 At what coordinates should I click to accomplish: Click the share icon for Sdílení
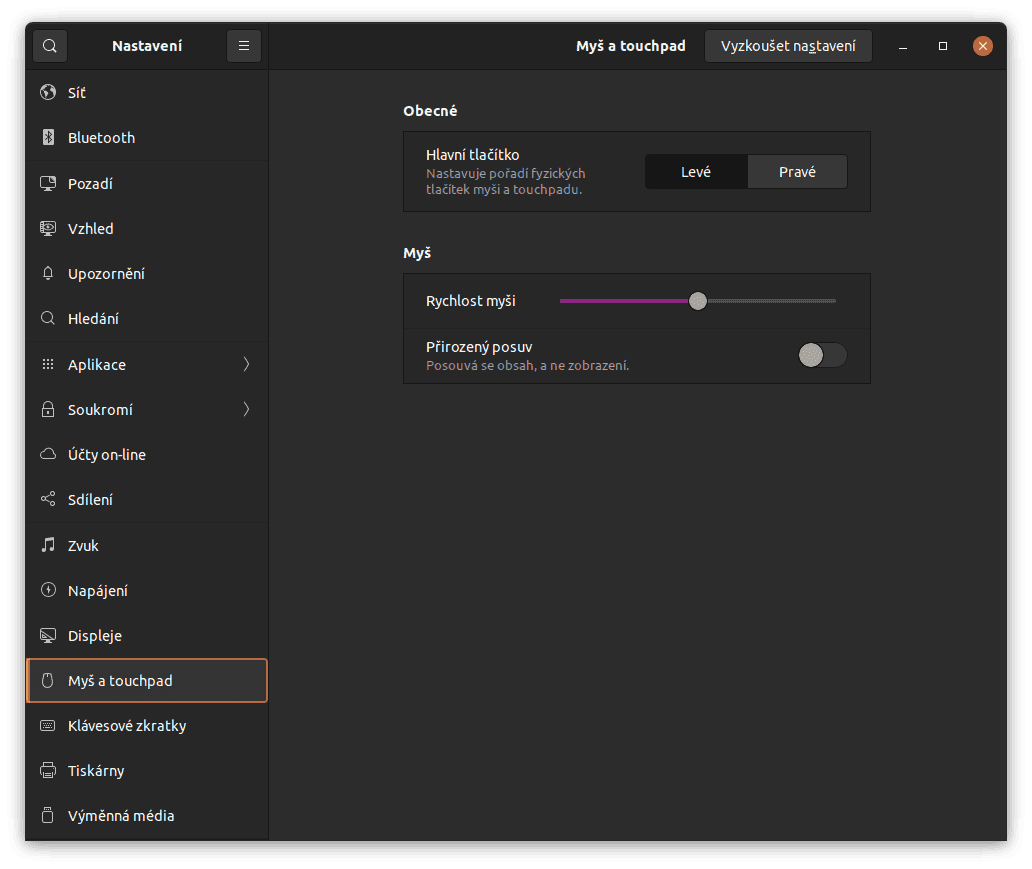point(47,500)
